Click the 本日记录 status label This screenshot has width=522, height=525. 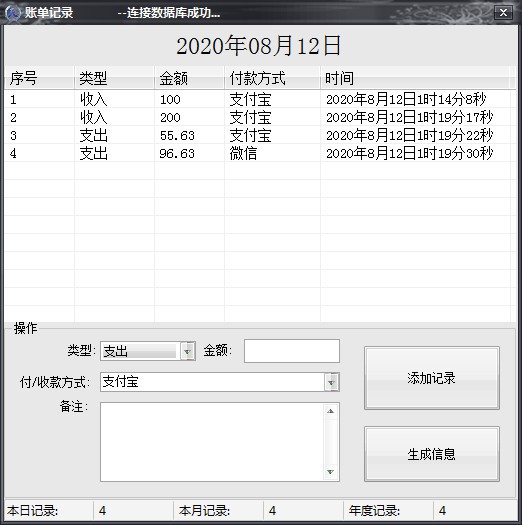tap(32, 511)
